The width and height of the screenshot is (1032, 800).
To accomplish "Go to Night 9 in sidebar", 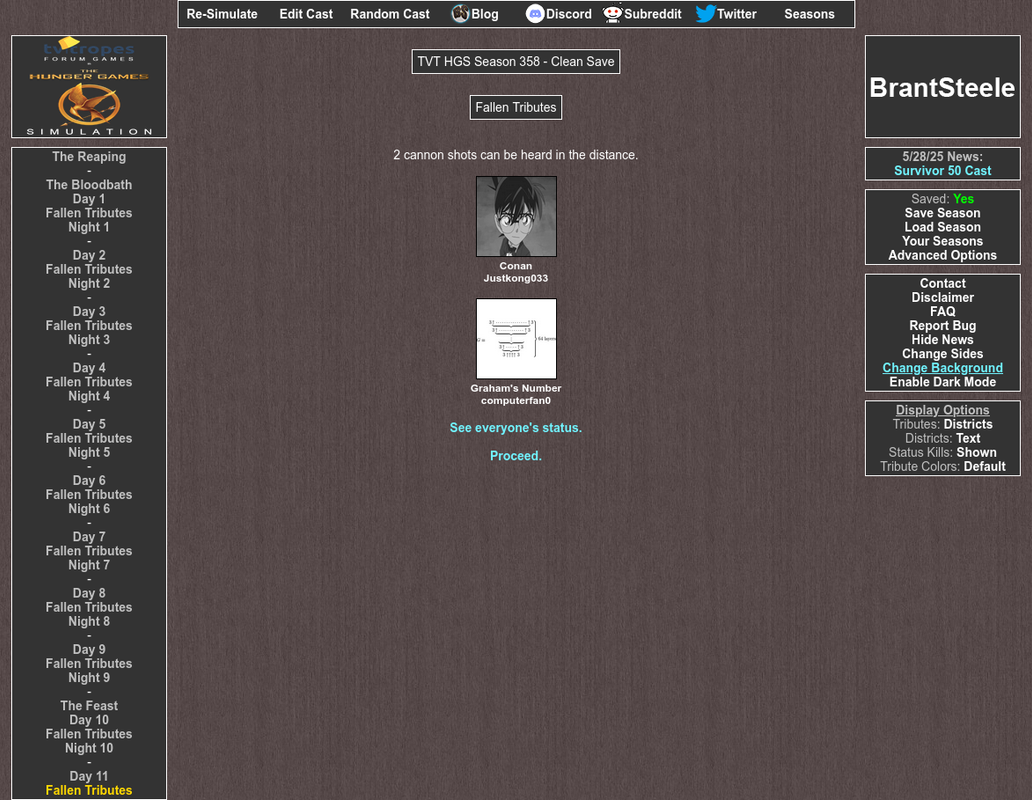I will click(x=89, y=678).
